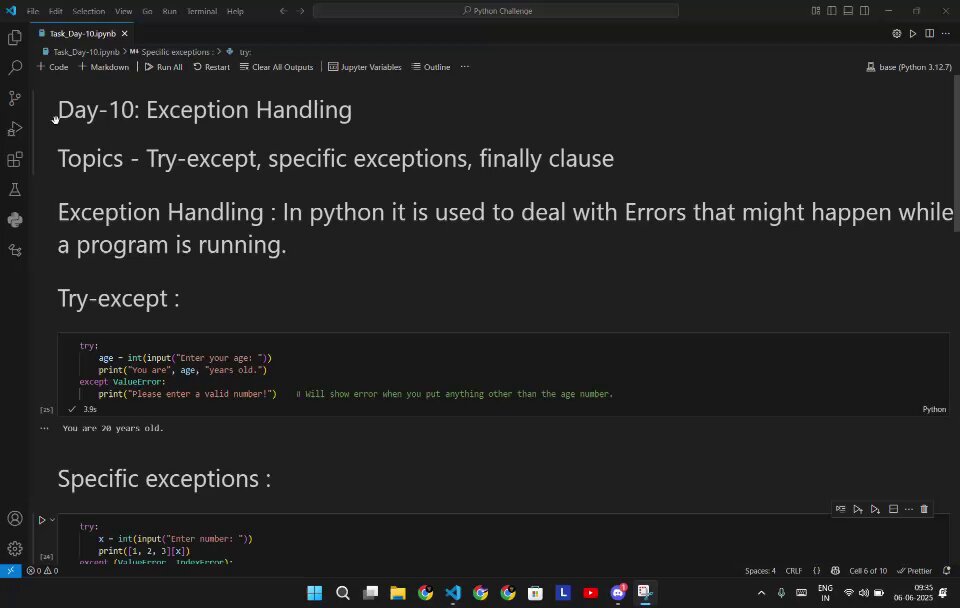The image size is (960, 608).
Task: Execute above cells from cell toolbar
Action: tap(858, 509)
